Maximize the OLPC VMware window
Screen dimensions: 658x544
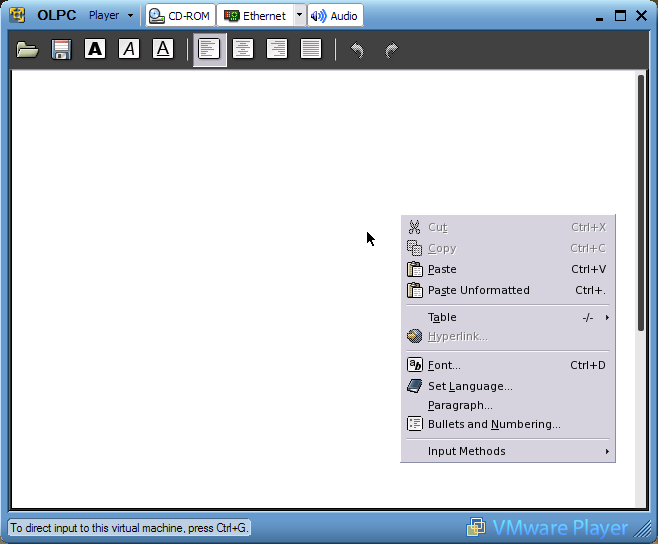[x=620, y=16]
